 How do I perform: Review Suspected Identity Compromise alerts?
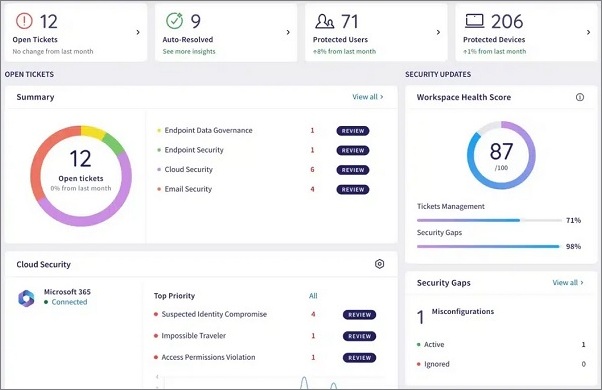(x=359, y=315)
